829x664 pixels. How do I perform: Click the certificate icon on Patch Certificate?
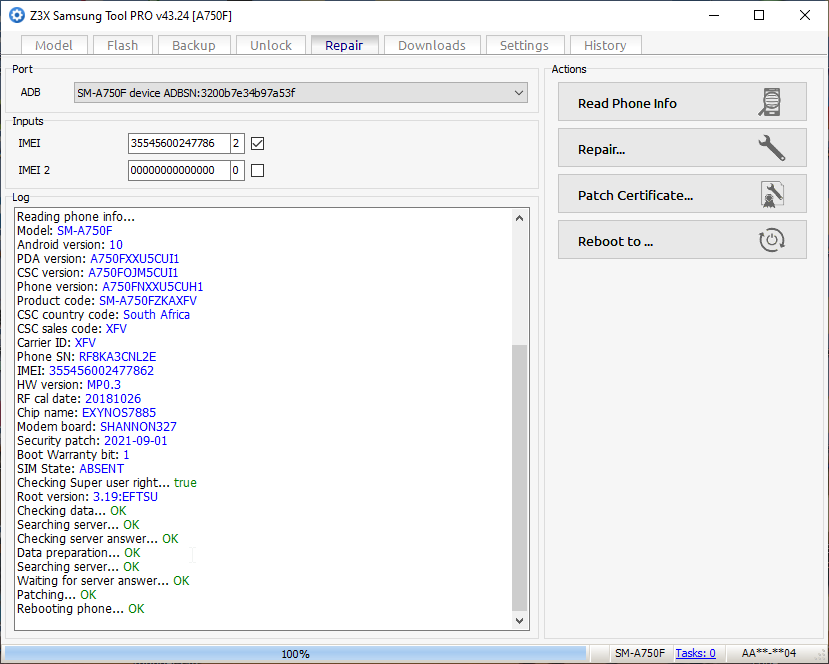tap(770, 195)
